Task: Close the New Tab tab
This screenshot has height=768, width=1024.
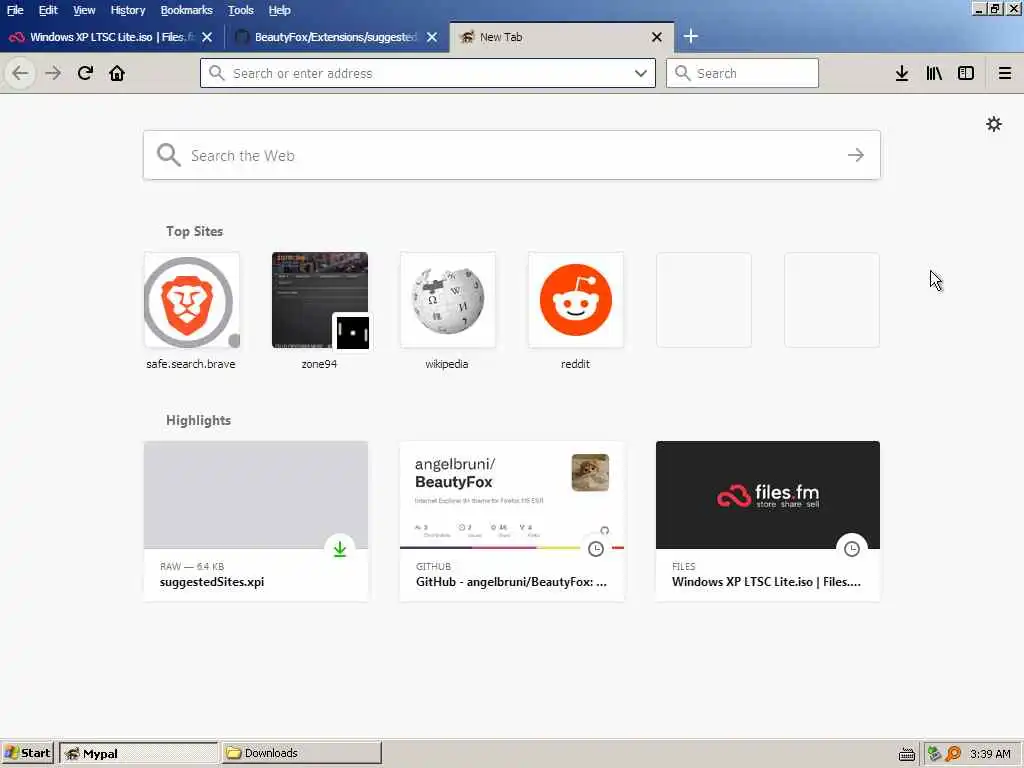Action: tap(657, 37)
